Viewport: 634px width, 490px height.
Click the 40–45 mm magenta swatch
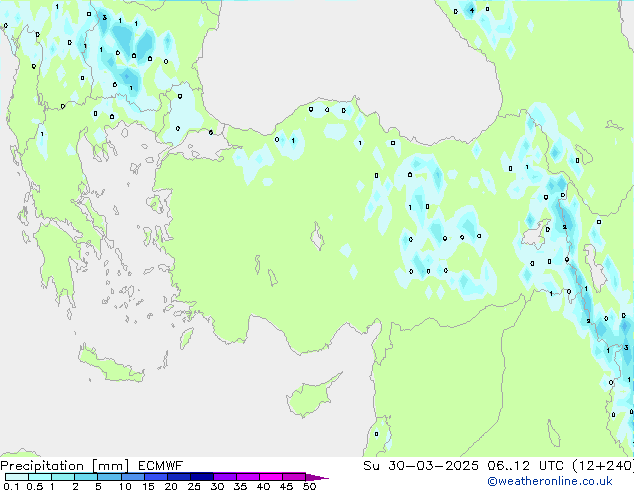coord(271,477)
